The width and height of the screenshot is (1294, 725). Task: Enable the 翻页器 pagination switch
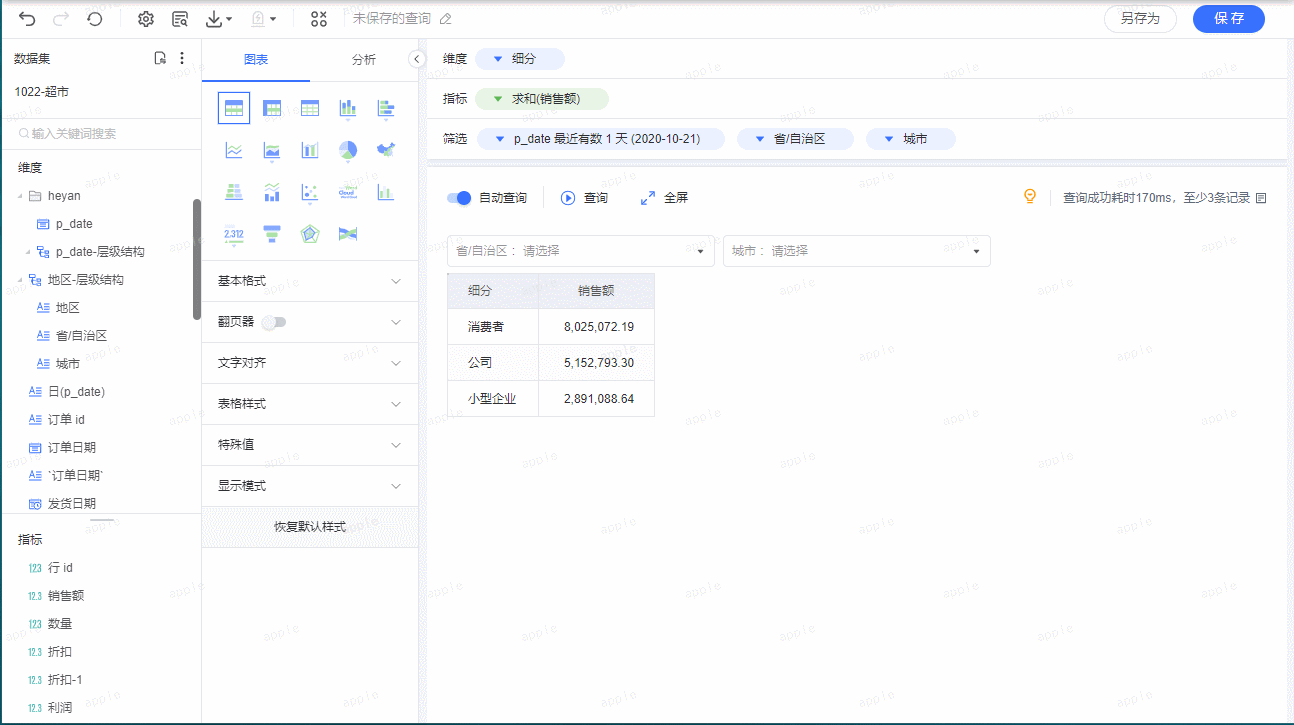pos(273,322)
